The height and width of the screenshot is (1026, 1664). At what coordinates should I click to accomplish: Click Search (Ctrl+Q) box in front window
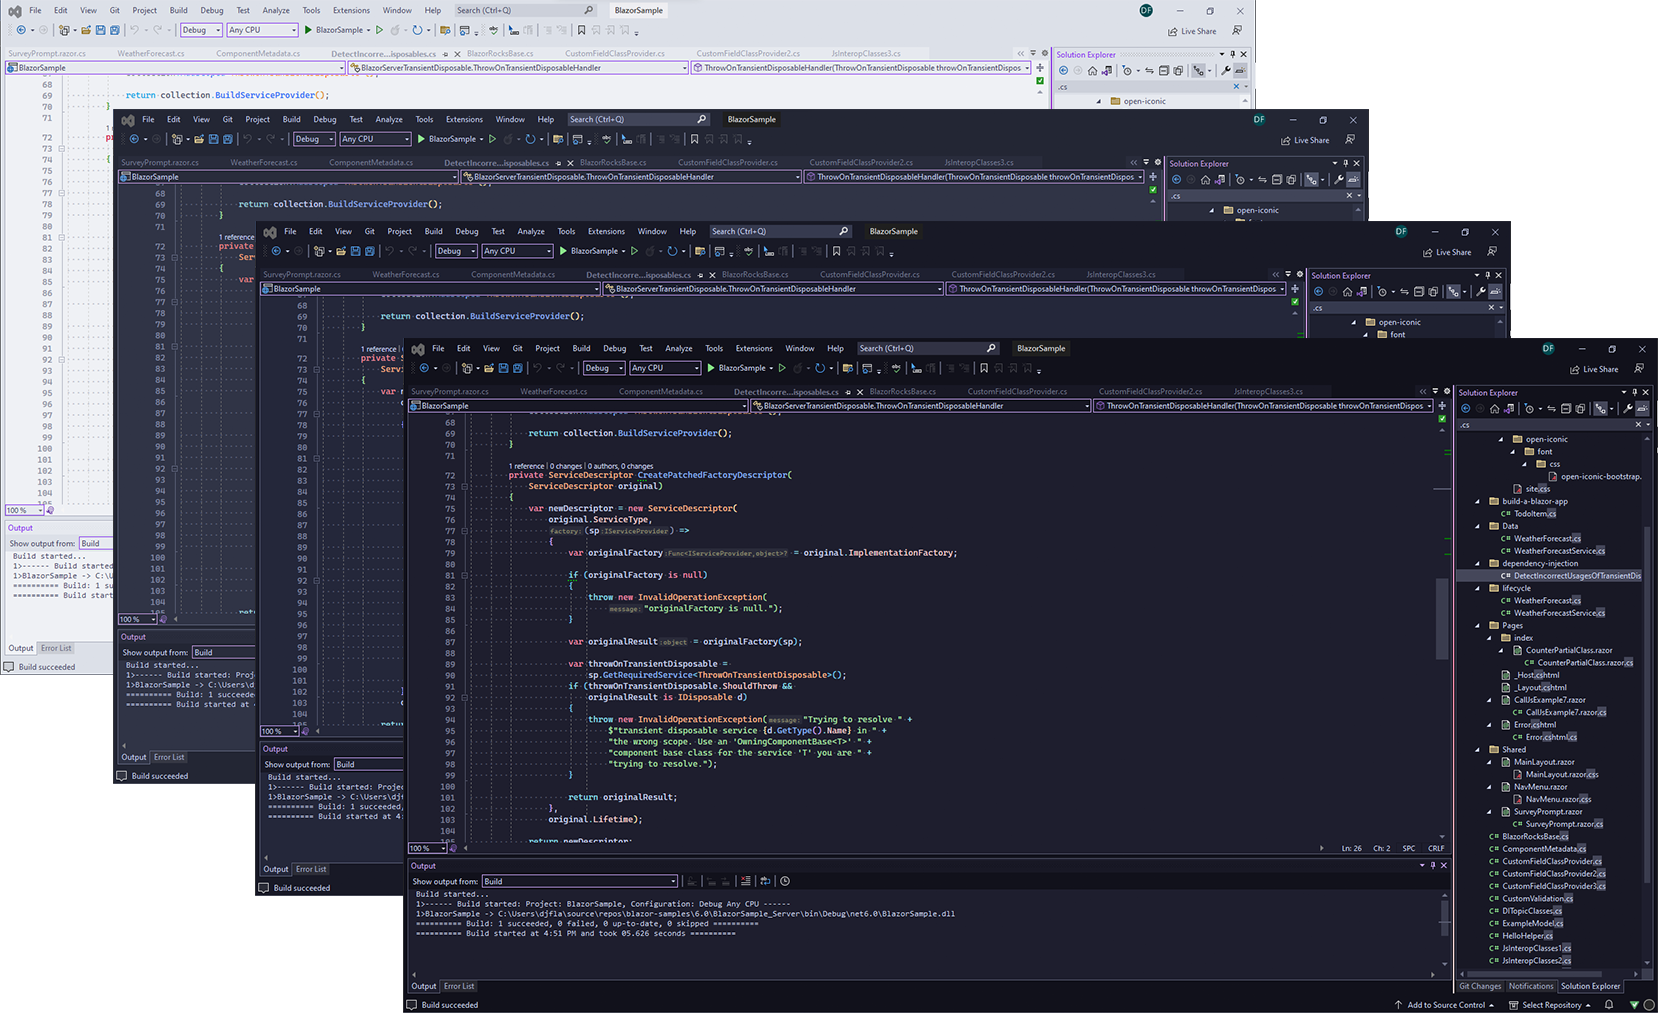(928, 349)
